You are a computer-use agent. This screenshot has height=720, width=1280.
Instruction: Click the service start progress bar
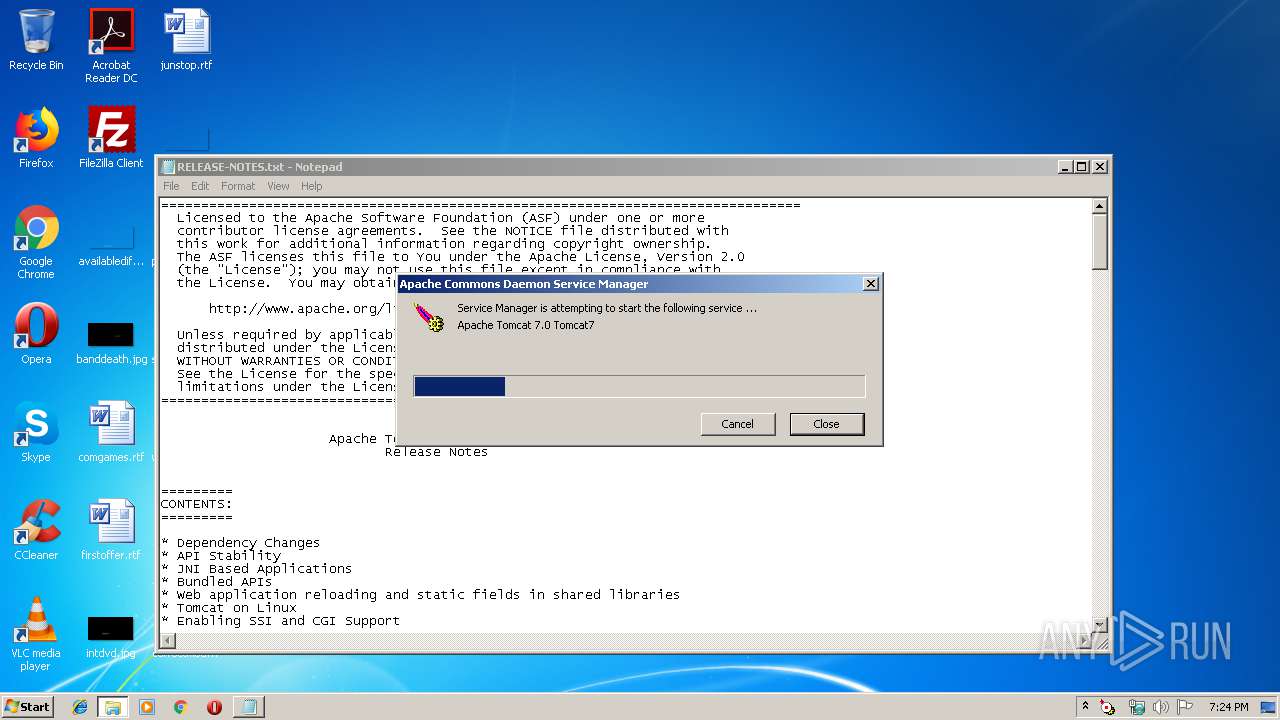pos(639,386)
